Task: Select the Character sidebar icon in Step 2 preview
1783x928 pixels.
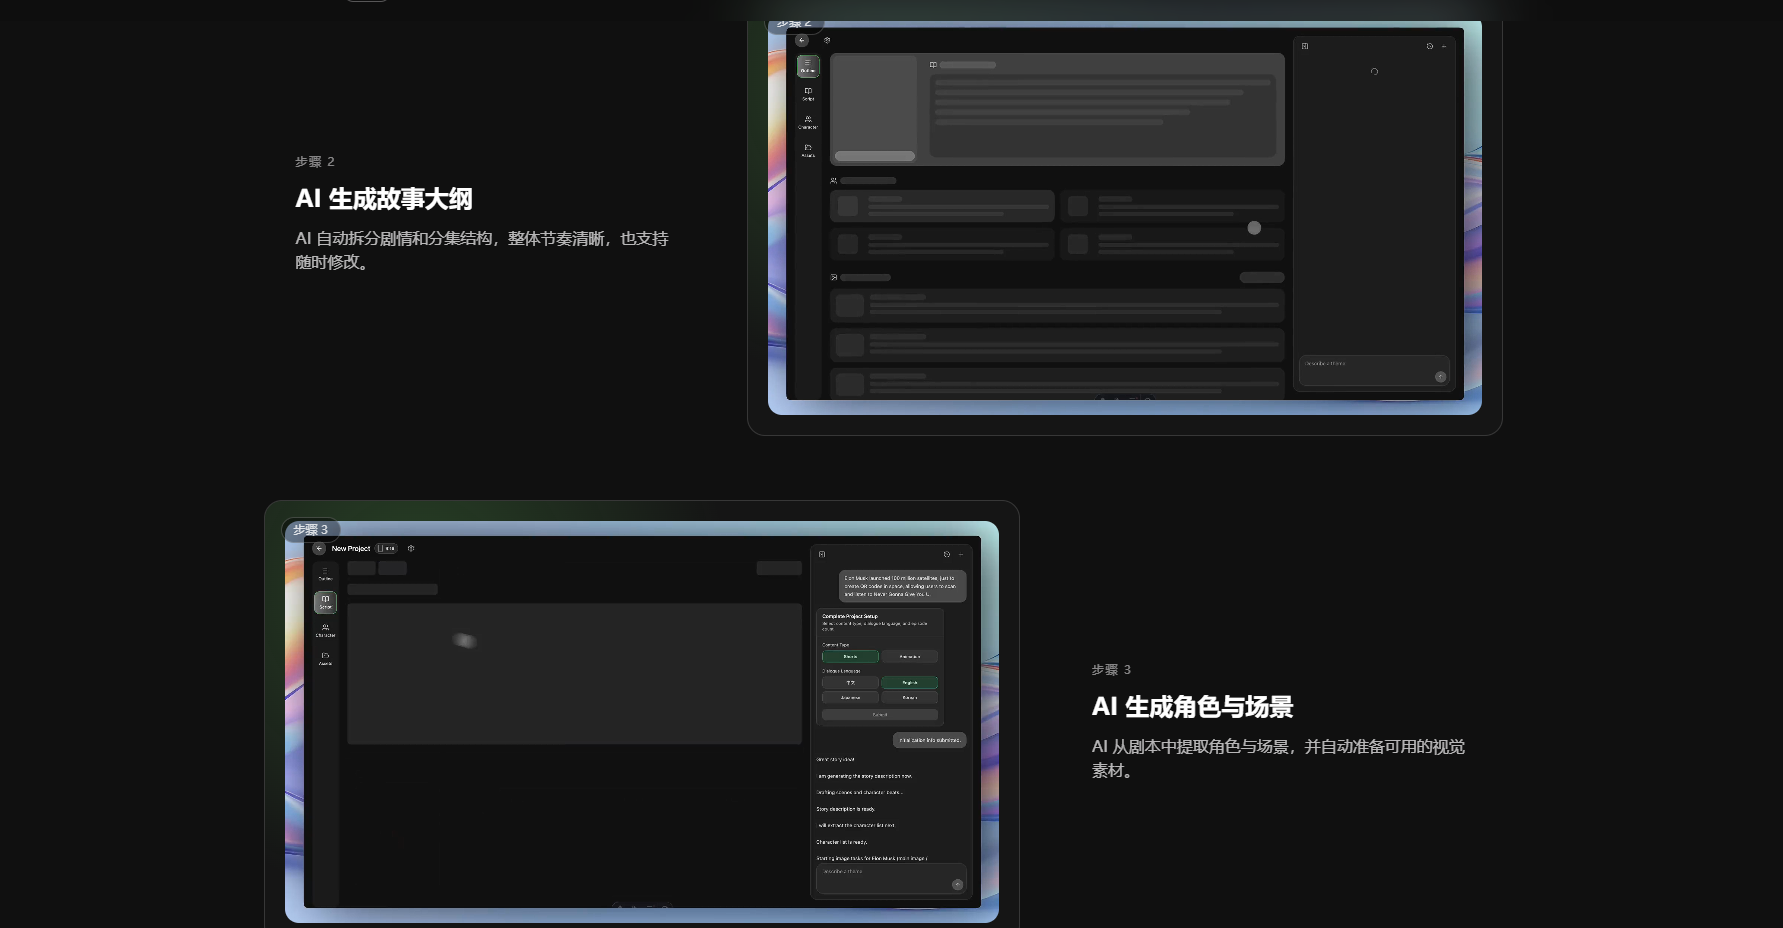Action: tap(808, 122)
